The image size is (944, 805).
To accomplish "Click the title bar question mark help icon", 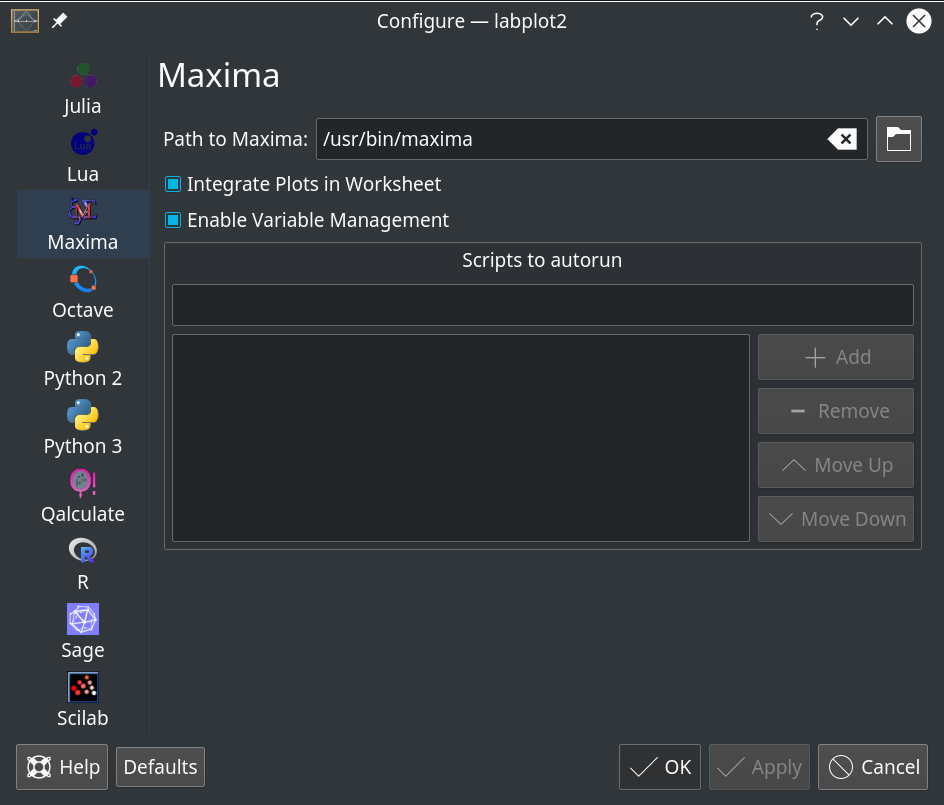I will (817, 21).
